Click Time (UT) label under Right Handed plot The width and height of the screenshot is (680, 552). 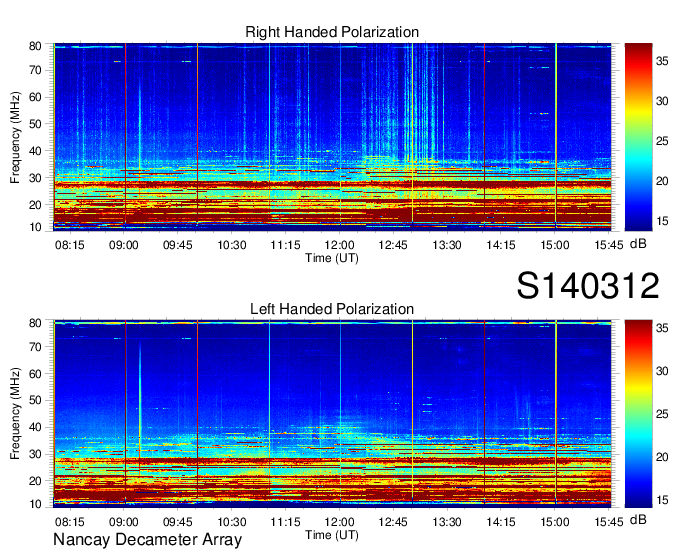pyautogui.click(x=332, y=258)
